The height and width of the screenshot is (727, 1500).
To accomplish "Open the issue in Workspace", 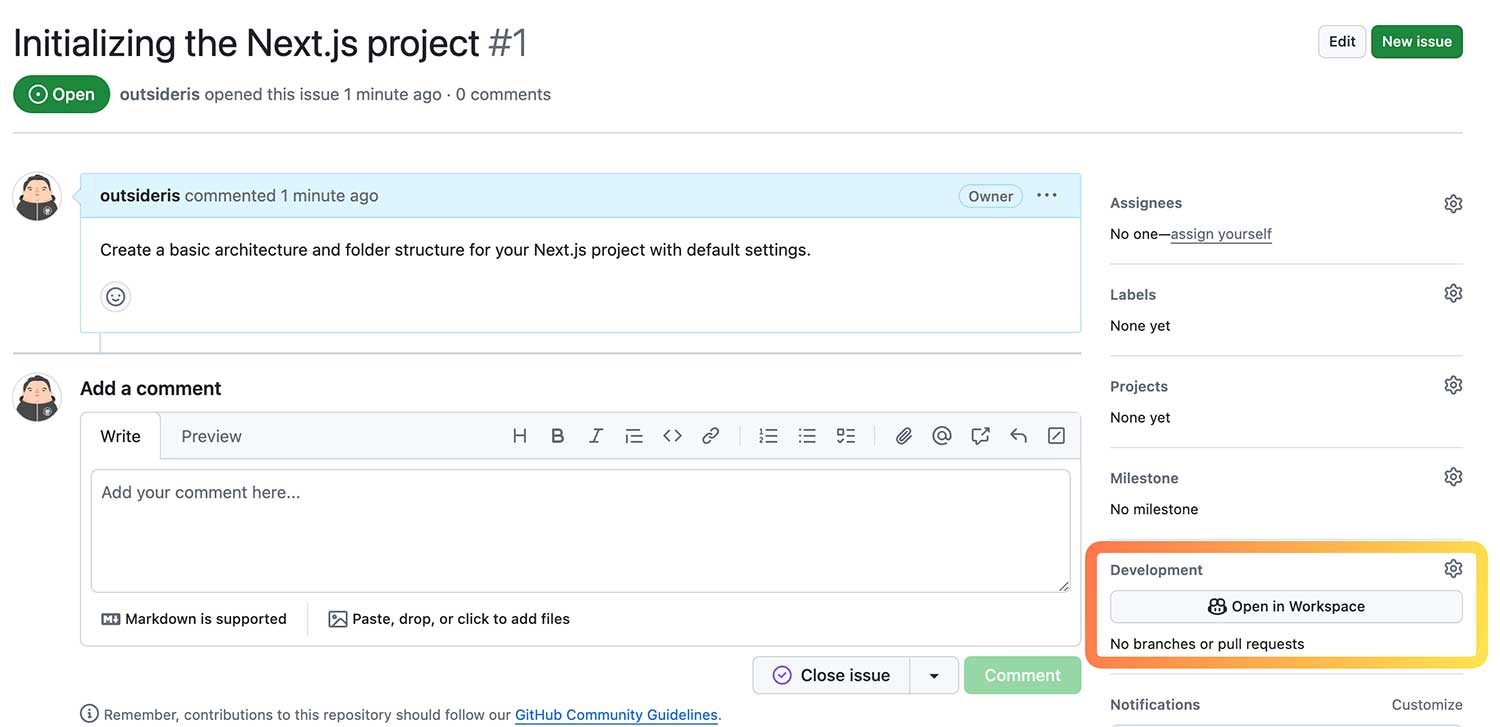I will pyautogui.click(x=1286, y=607).
